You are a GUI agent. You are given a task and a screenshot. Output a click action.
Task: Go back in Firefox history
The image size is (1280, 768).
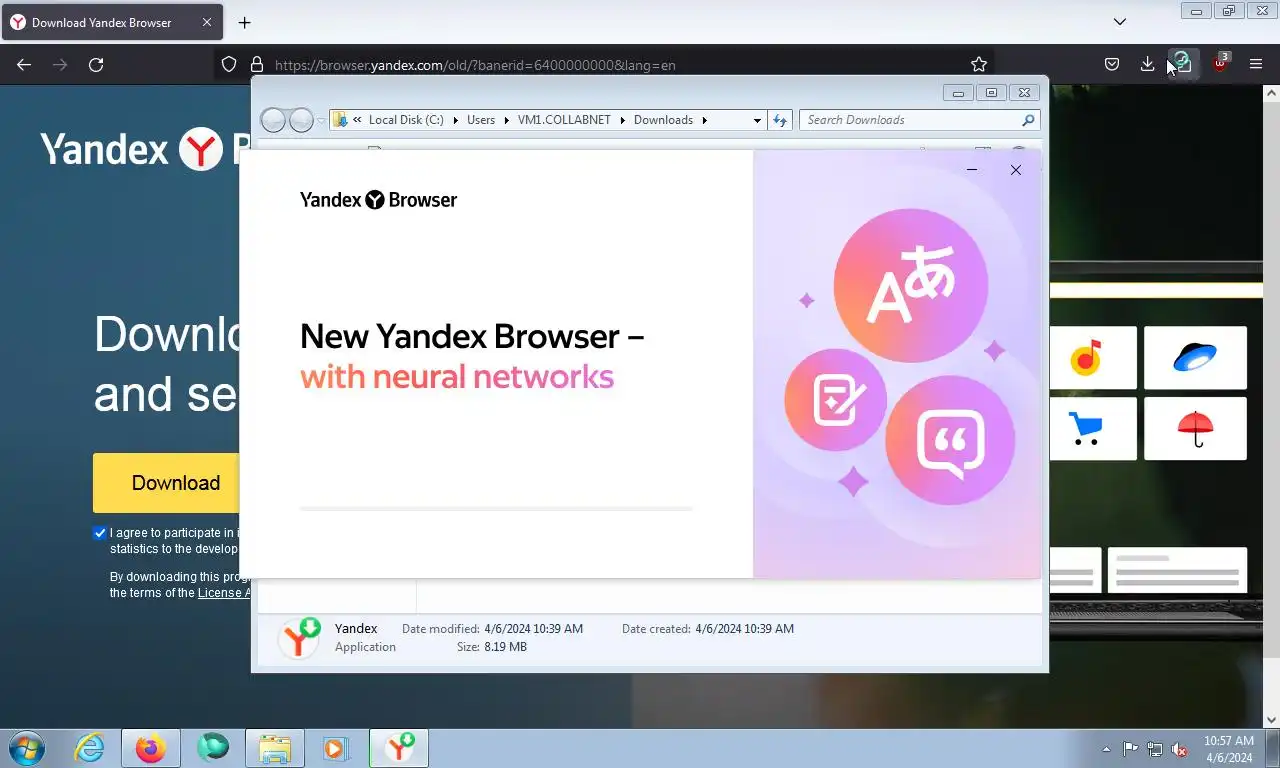pos(24,64)
